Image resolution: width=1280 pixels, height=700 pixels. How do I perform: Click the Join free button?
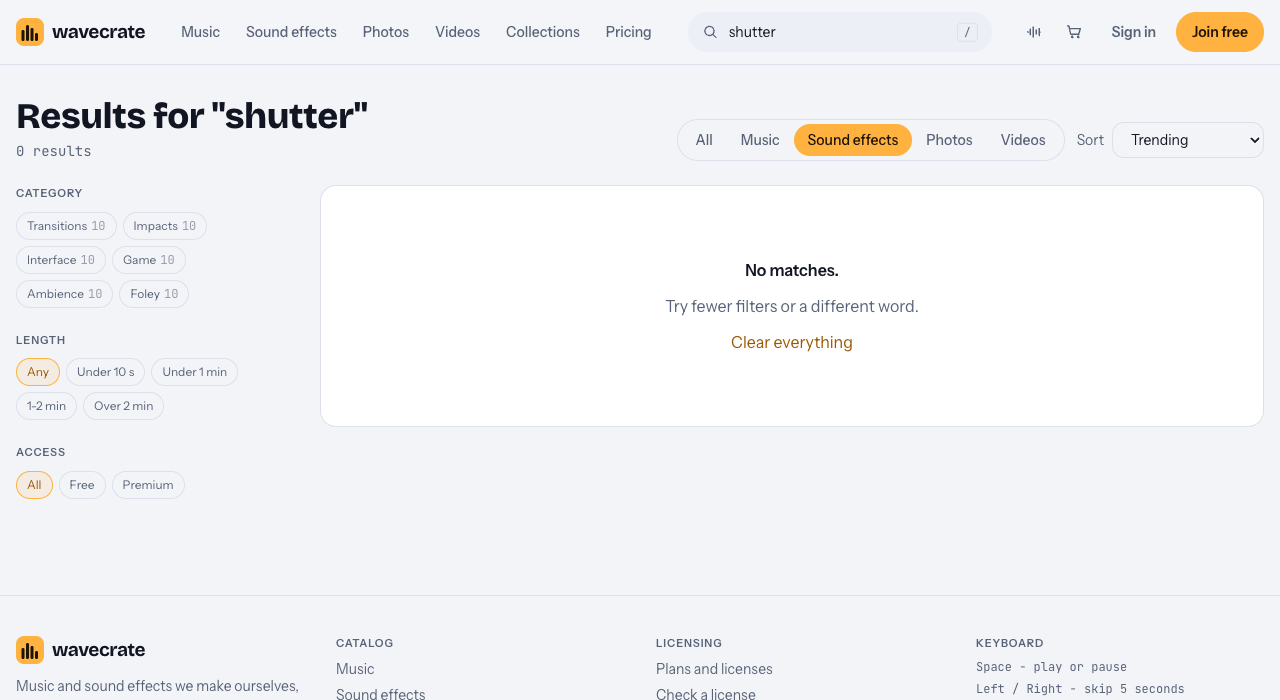(1220, 32)
